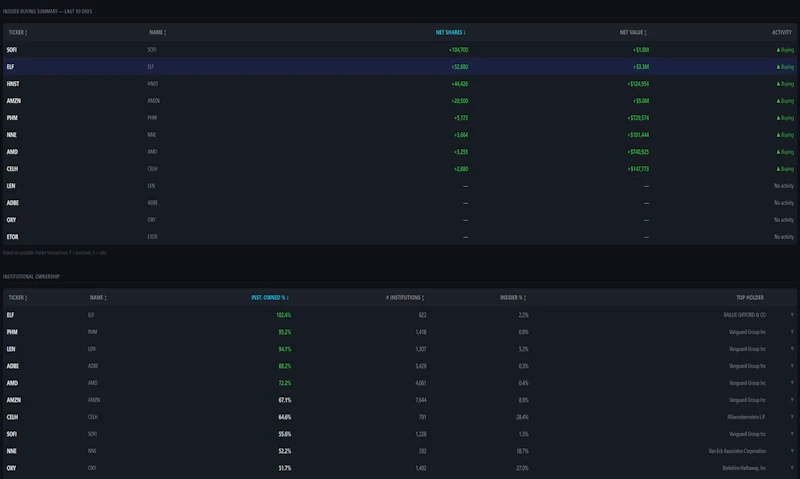Select OXY ticker in insider buying table
The image size is (800, 479).
(x=11, y=220)
